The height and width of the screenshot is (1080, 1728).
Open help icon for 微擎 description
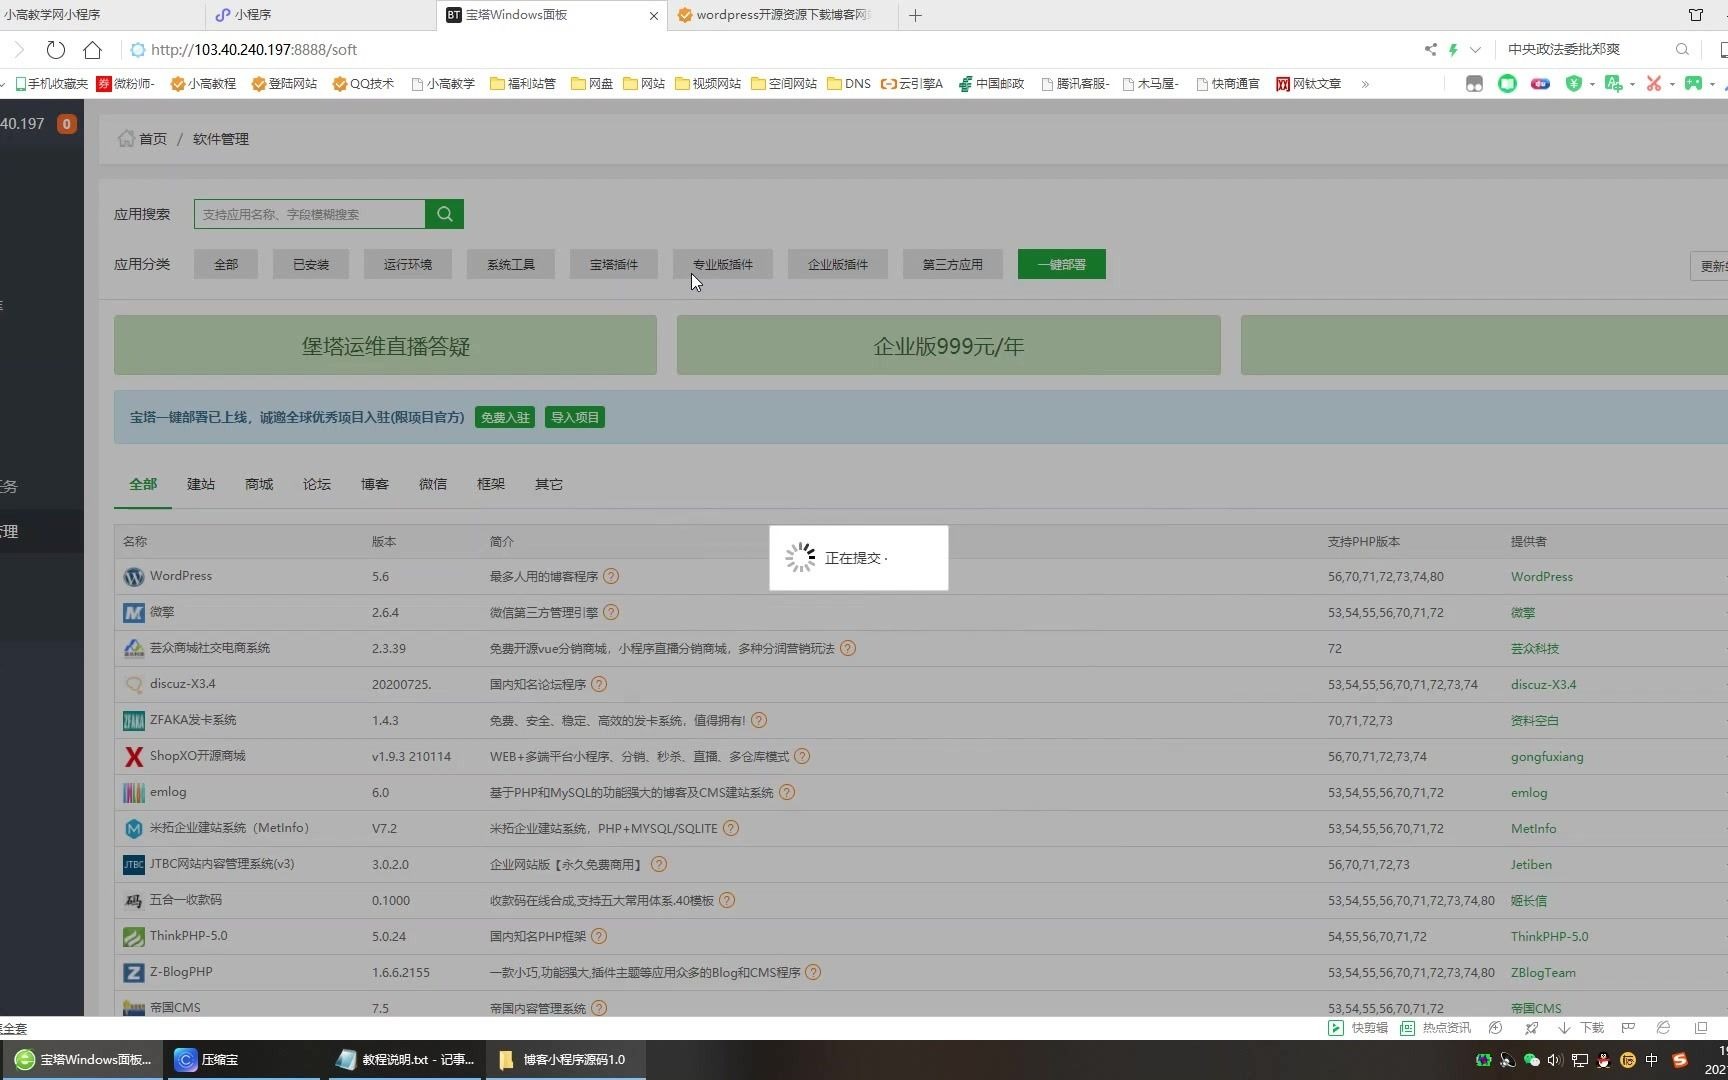click(x=611, y=612)
